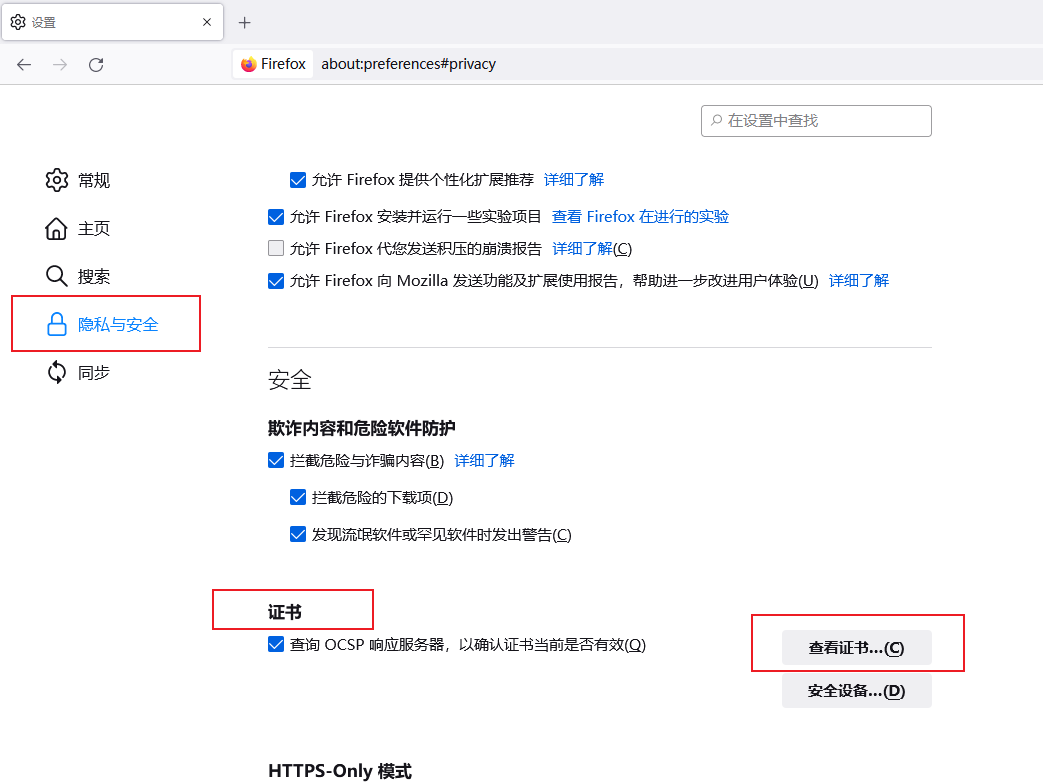This screenshot has height=782, width=1043.
Task: Open 查看 Firefox 在进行的实验 link
Action: point(640,216)
